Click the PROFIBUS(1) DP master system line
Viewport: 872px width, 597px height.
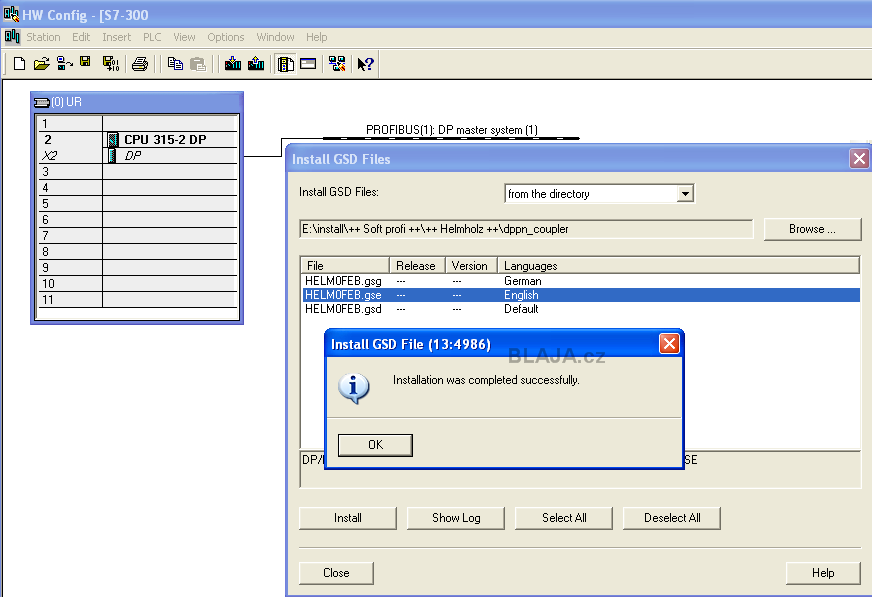[451, 138]
